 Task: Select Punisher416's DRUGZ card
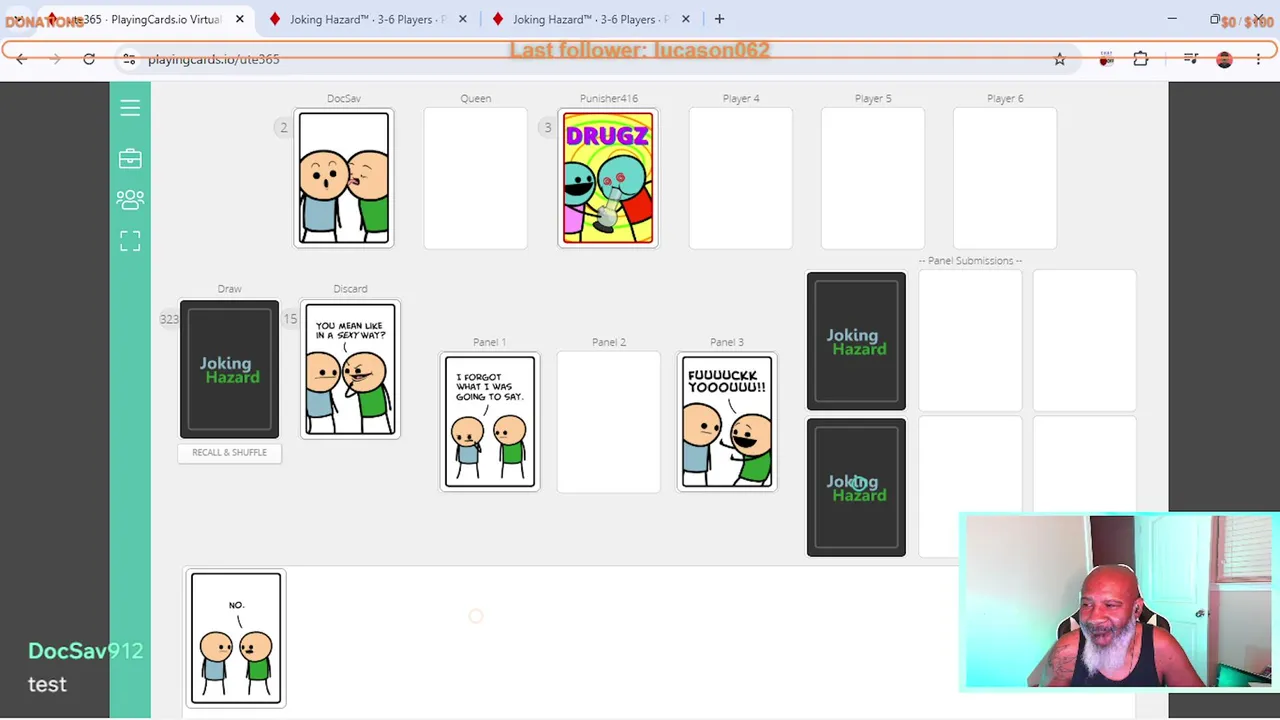(x=608, y=178)
